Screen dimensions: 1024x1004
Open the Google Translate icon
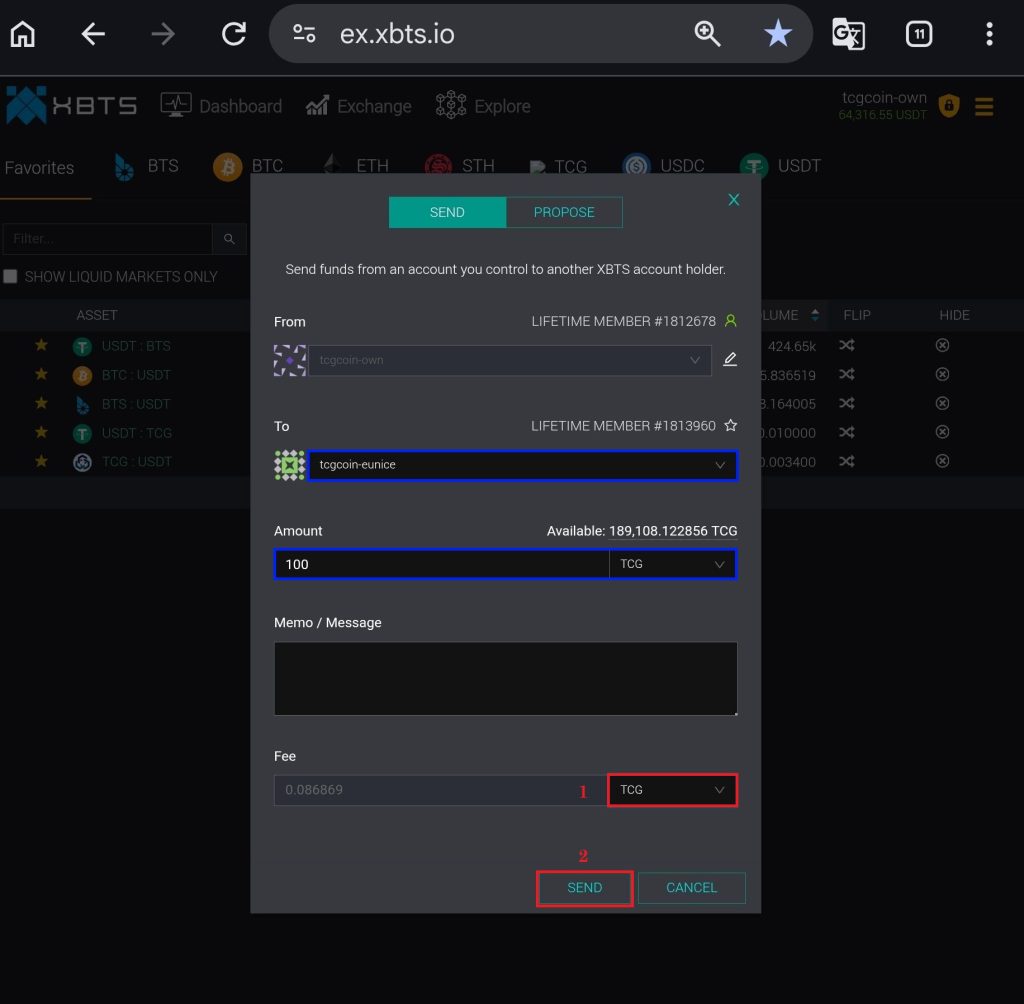pos(848,35)
